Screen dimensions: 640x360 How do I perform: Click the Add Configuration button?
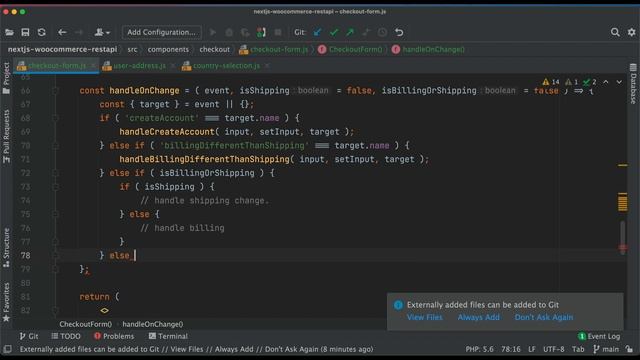pos(162,32)
